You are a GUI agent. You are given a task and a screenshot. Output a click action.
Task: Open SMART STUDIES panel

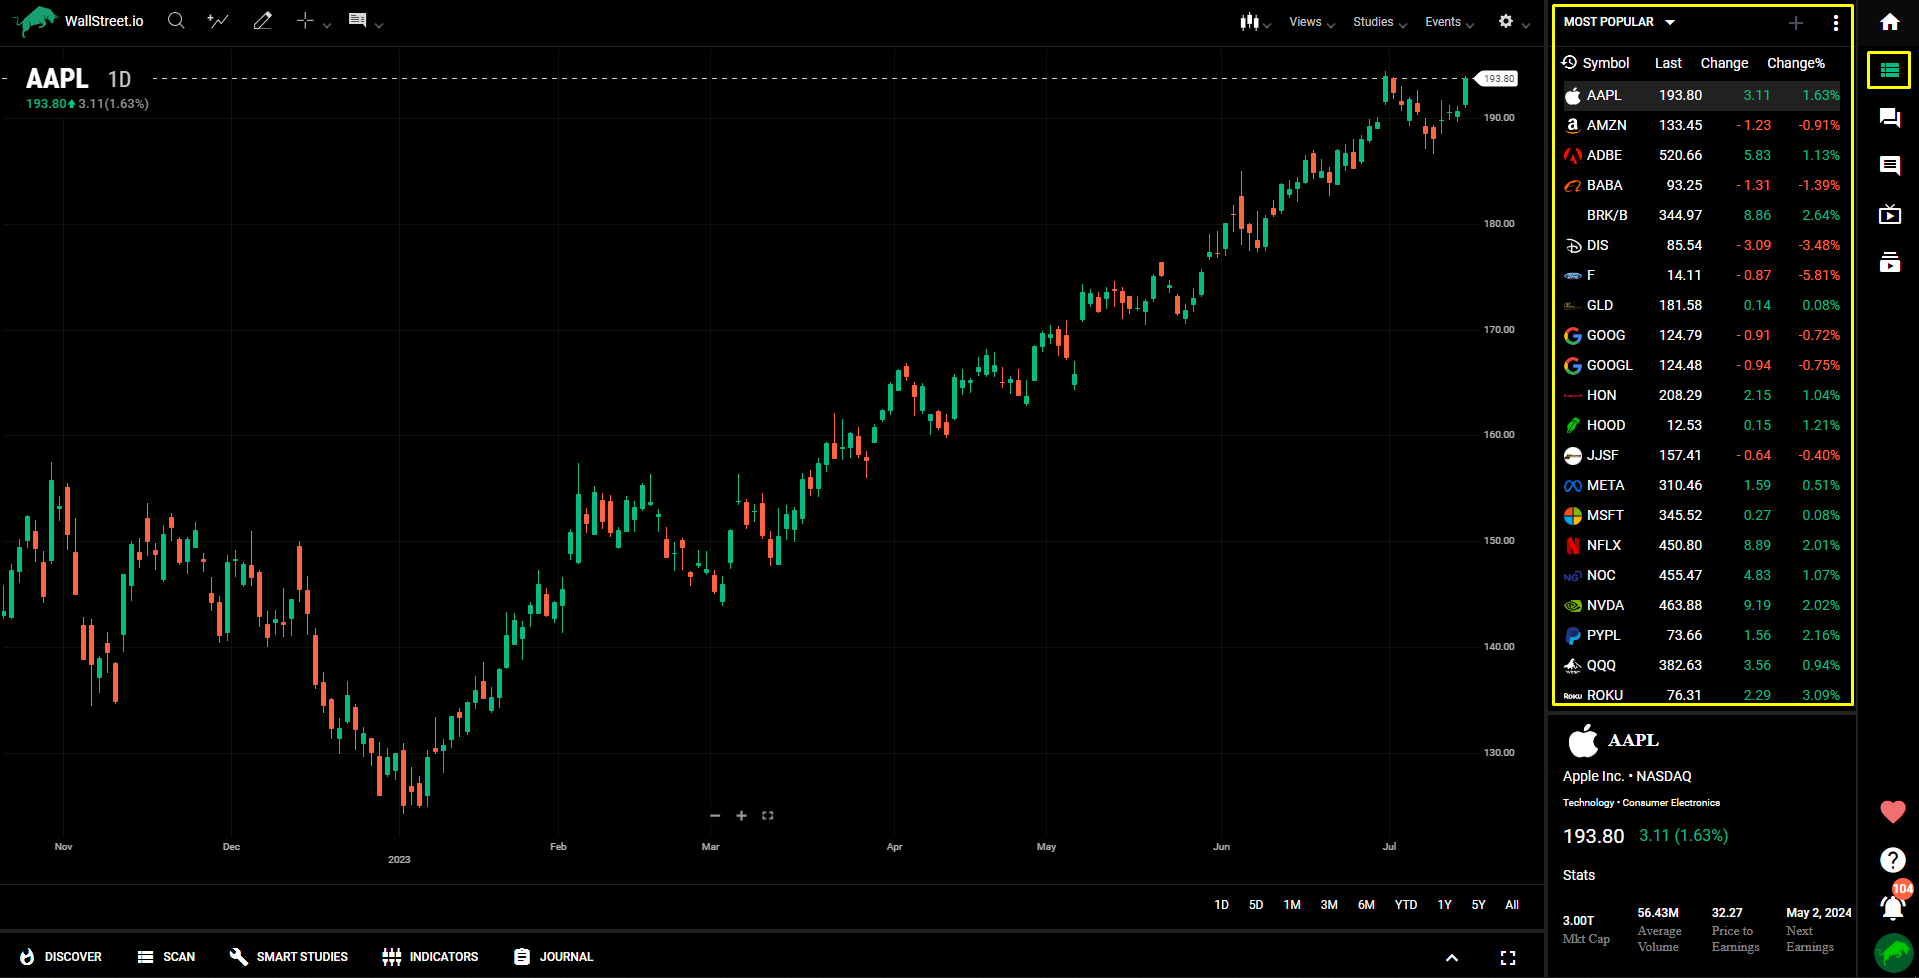click(289, 957)
